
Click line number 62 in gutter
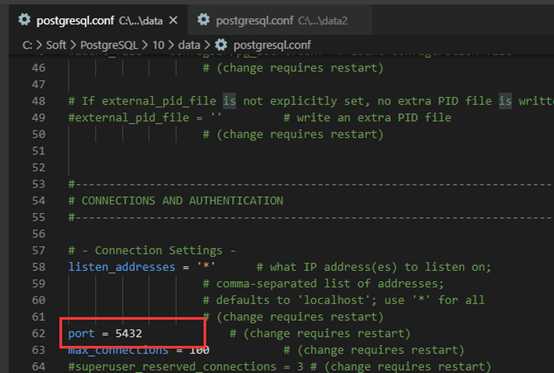click(x=39, y=333)
